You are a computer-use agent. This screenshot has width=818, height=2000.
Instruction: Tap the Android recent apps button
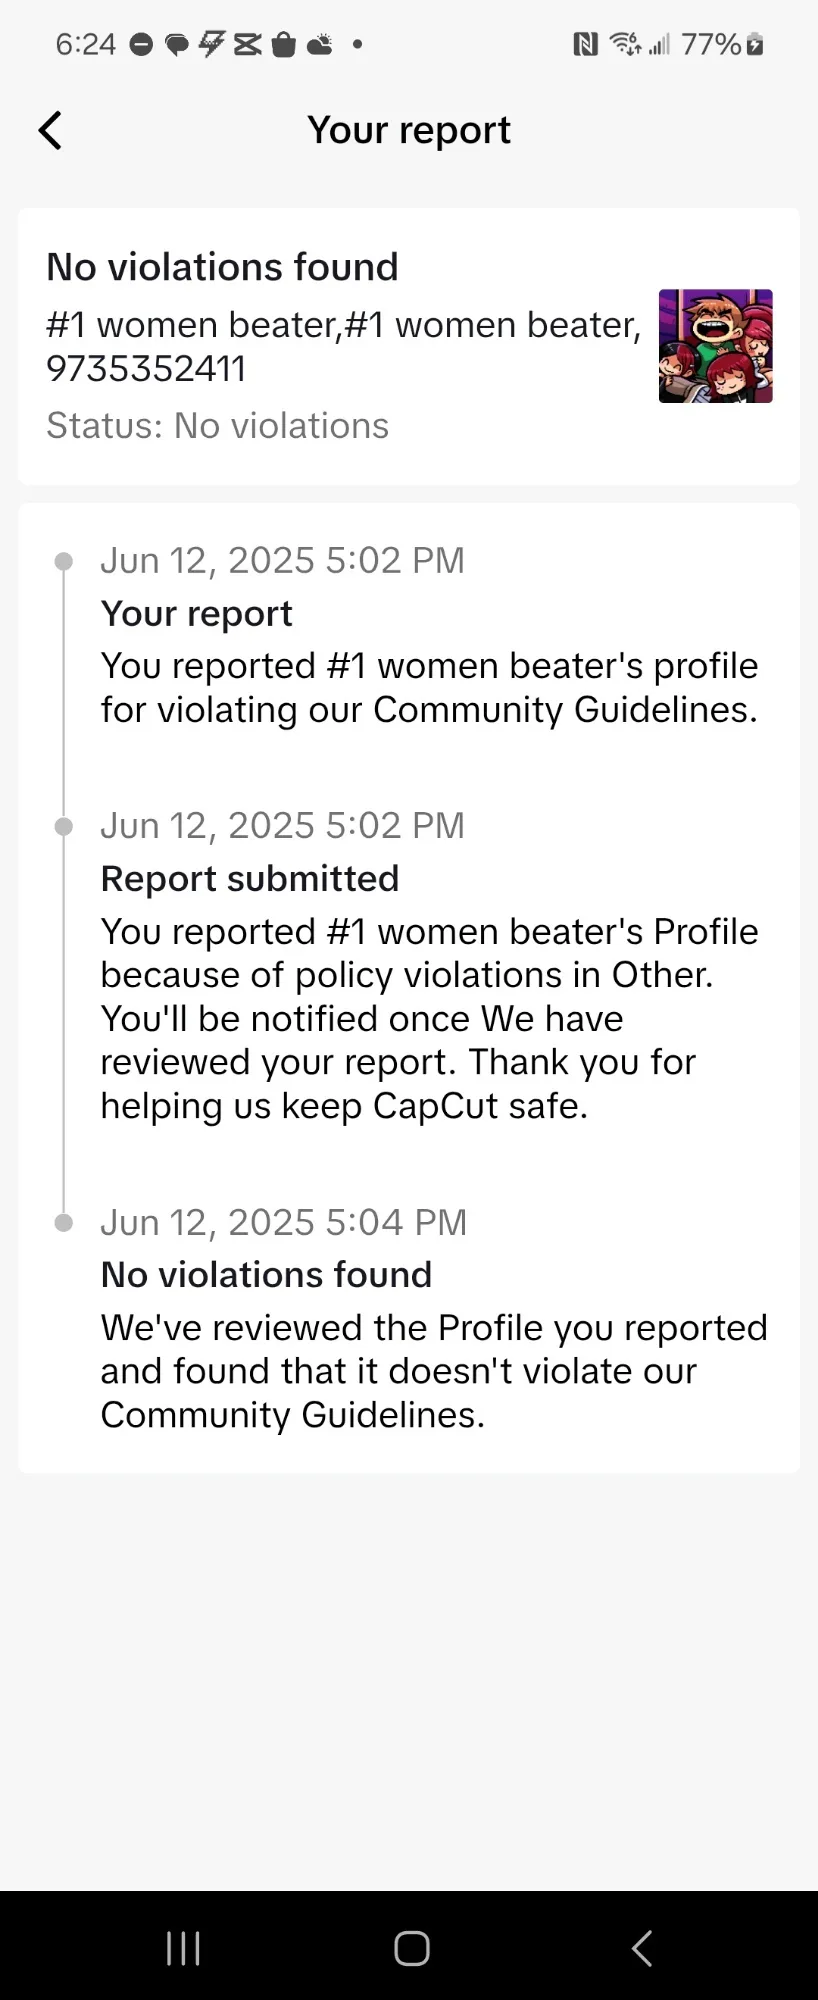[183, 1948]
